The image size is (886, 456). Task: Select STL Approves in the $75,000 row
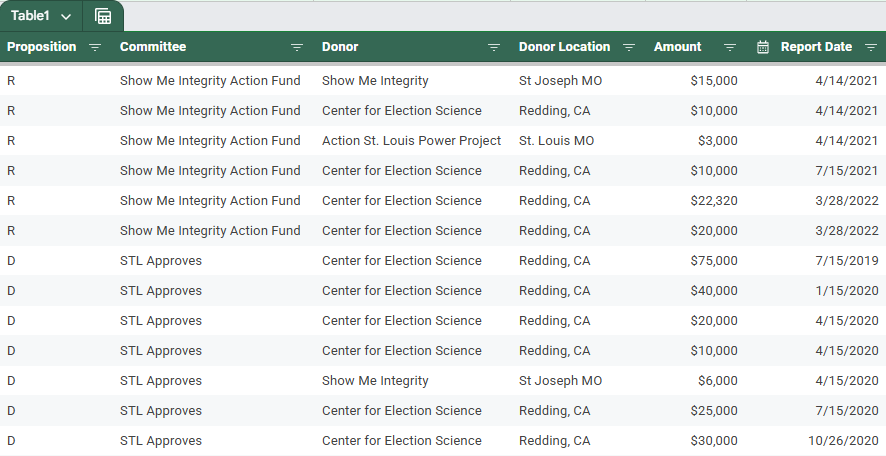pos(160,260)
